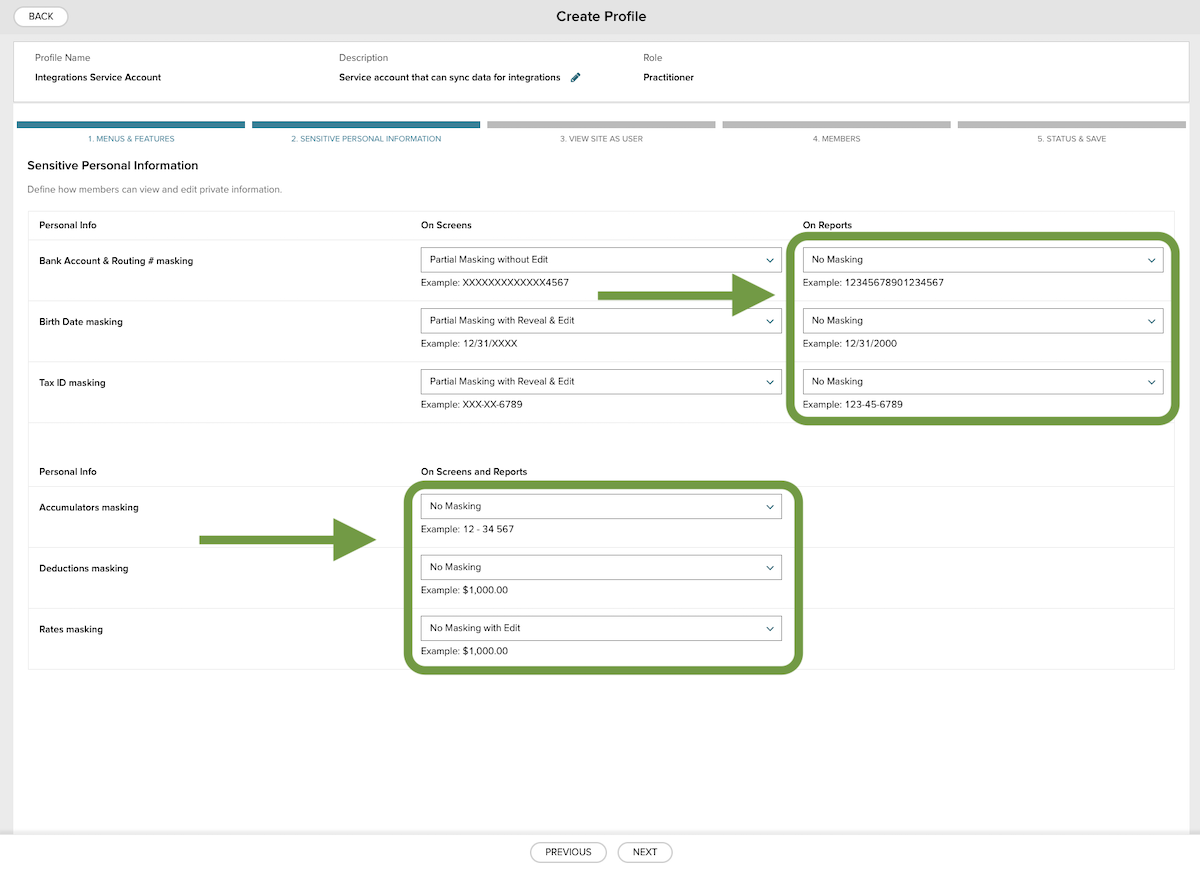Open the Deductions masking dropdown
The width and height of the screenshot is (1200, 870).
tap(600, 568)
